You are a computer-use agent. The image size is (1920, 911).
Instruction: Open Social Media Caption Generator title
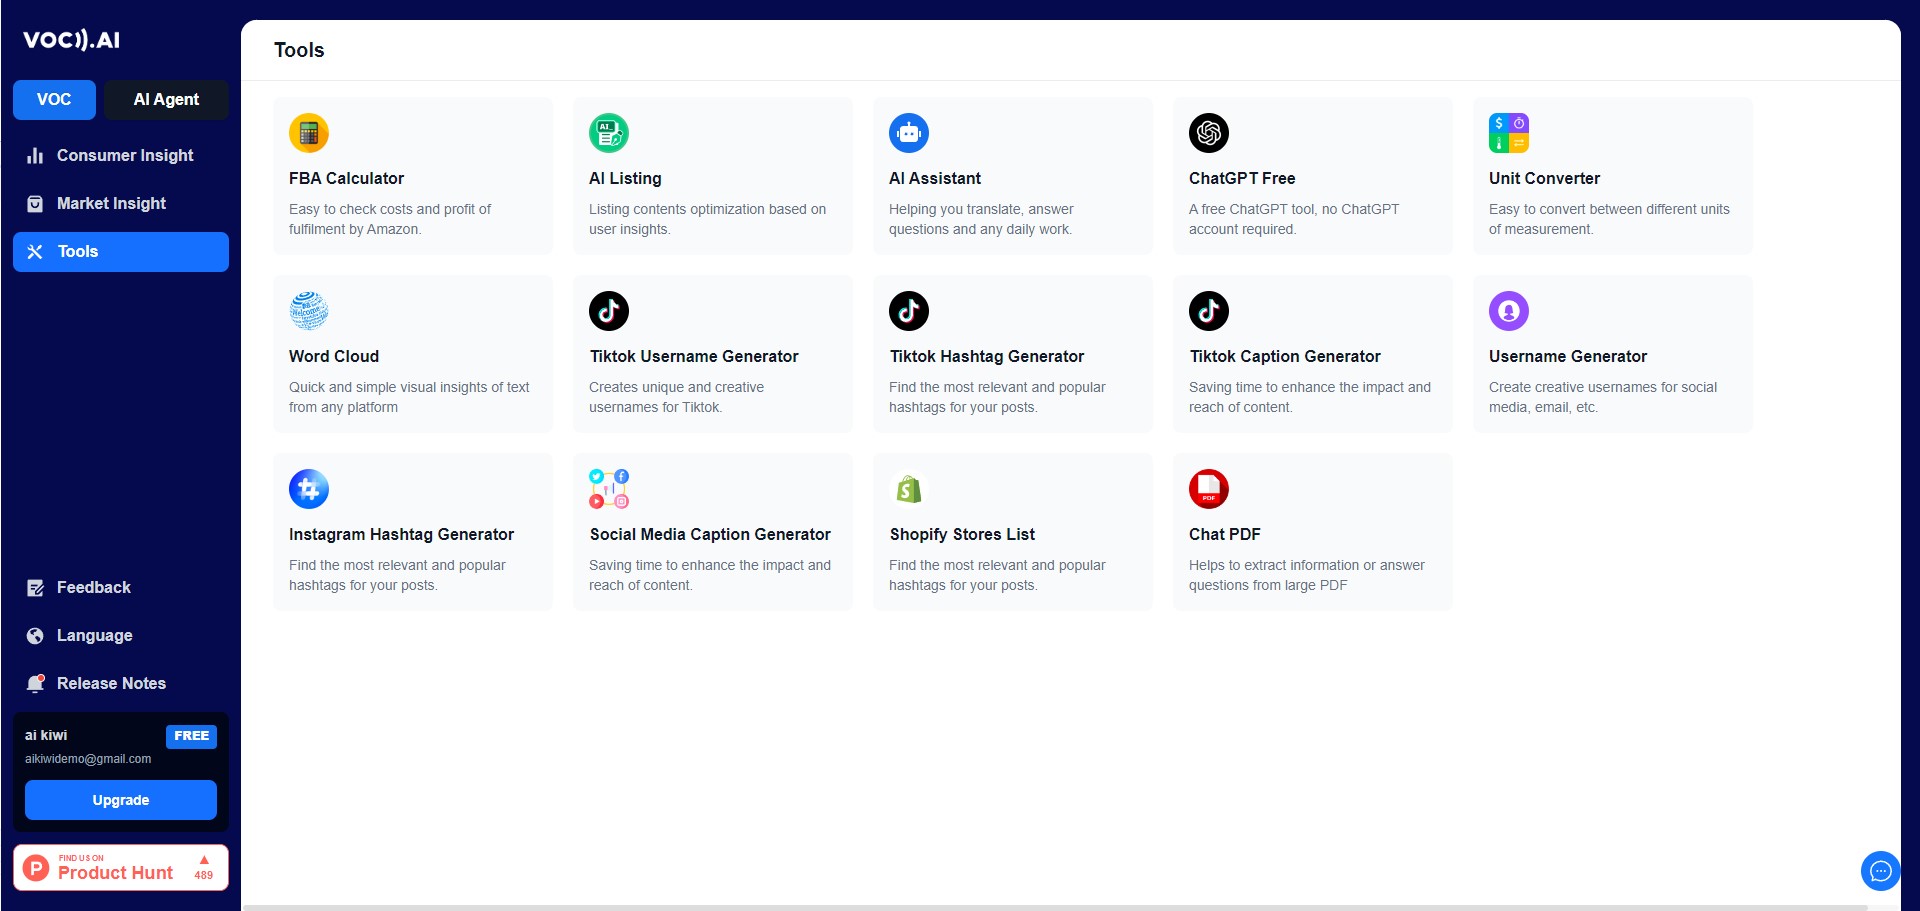tap(710, 534)
